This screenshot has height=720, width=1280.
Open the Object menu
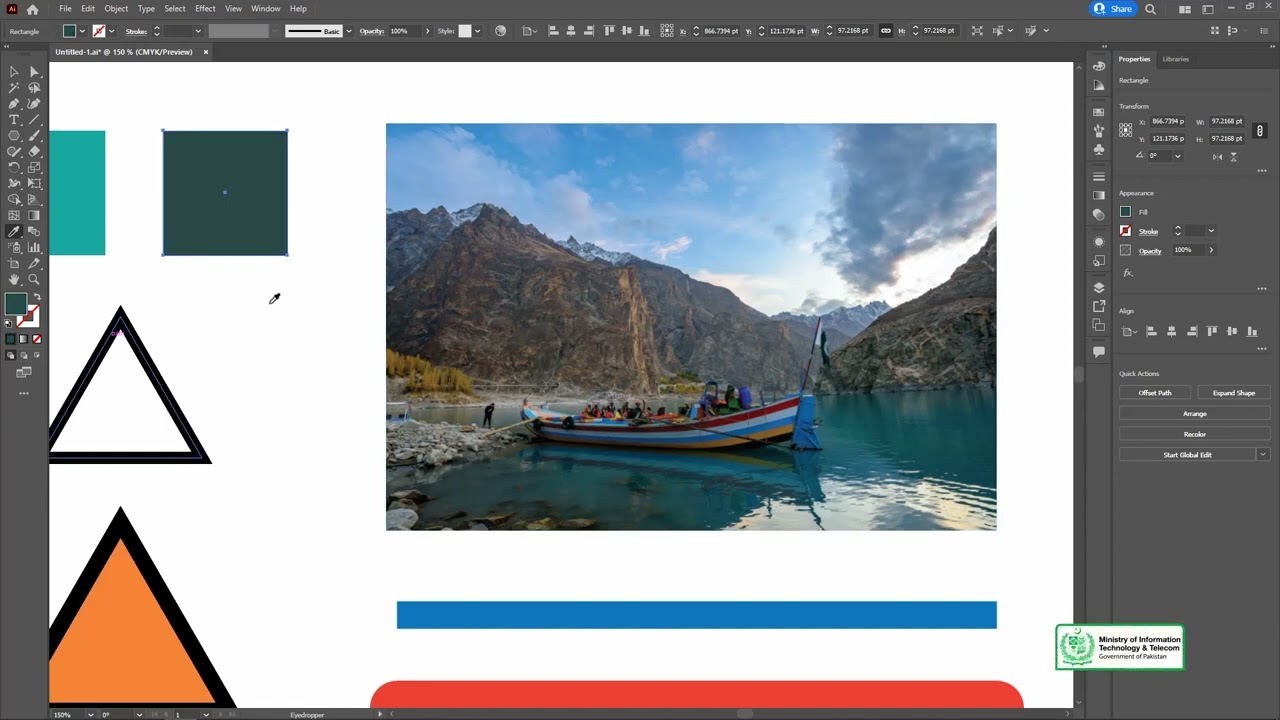[x=116, y=8]
